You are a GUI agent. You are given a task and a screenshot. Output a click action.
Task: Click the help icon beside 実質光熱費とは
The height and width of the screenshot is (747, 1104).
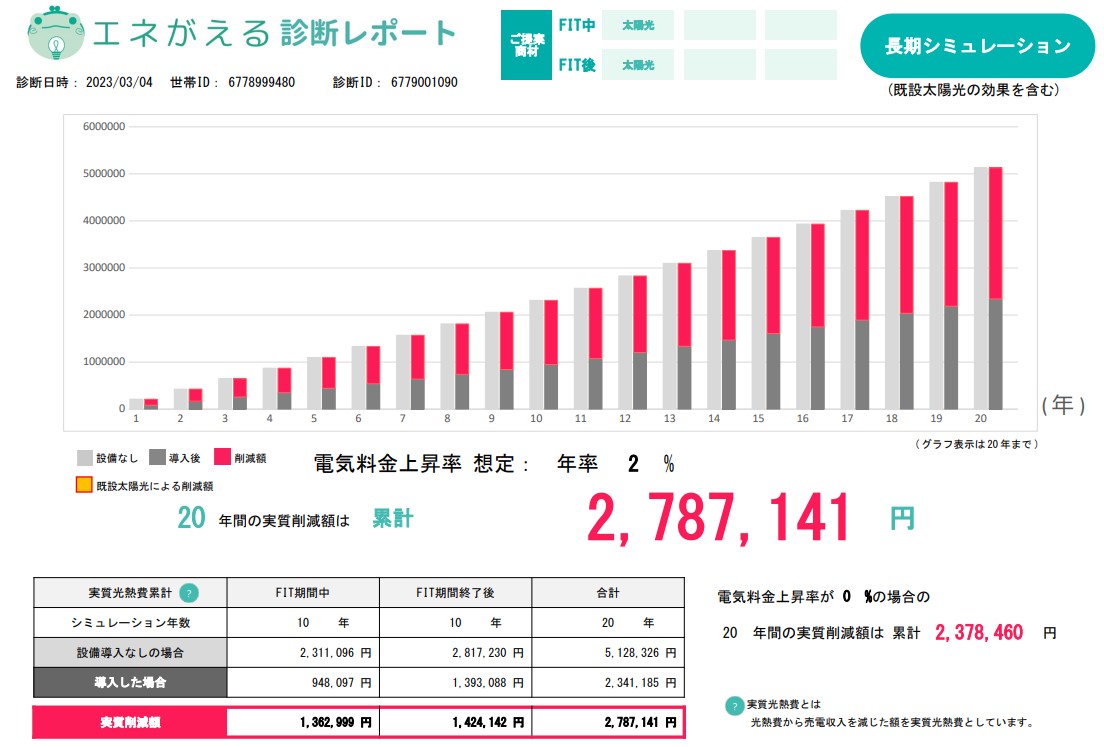tap(734, 705)
